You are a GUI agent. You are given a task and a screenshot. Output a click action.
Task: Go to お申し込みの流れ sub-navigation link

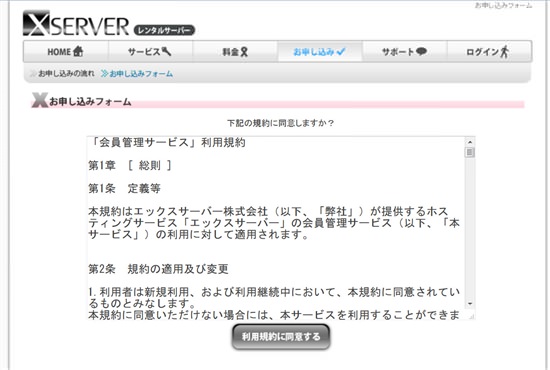point(62,74)
